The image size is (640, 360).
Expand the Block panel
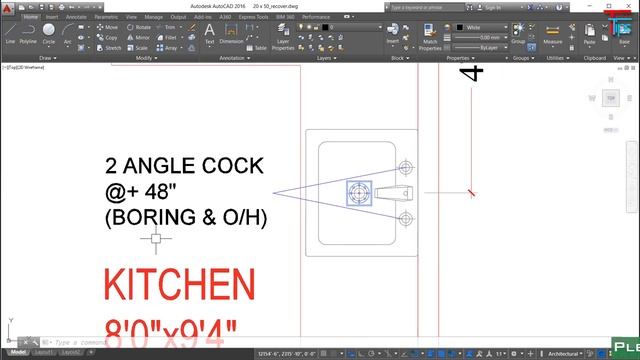(x=400, y=58)
